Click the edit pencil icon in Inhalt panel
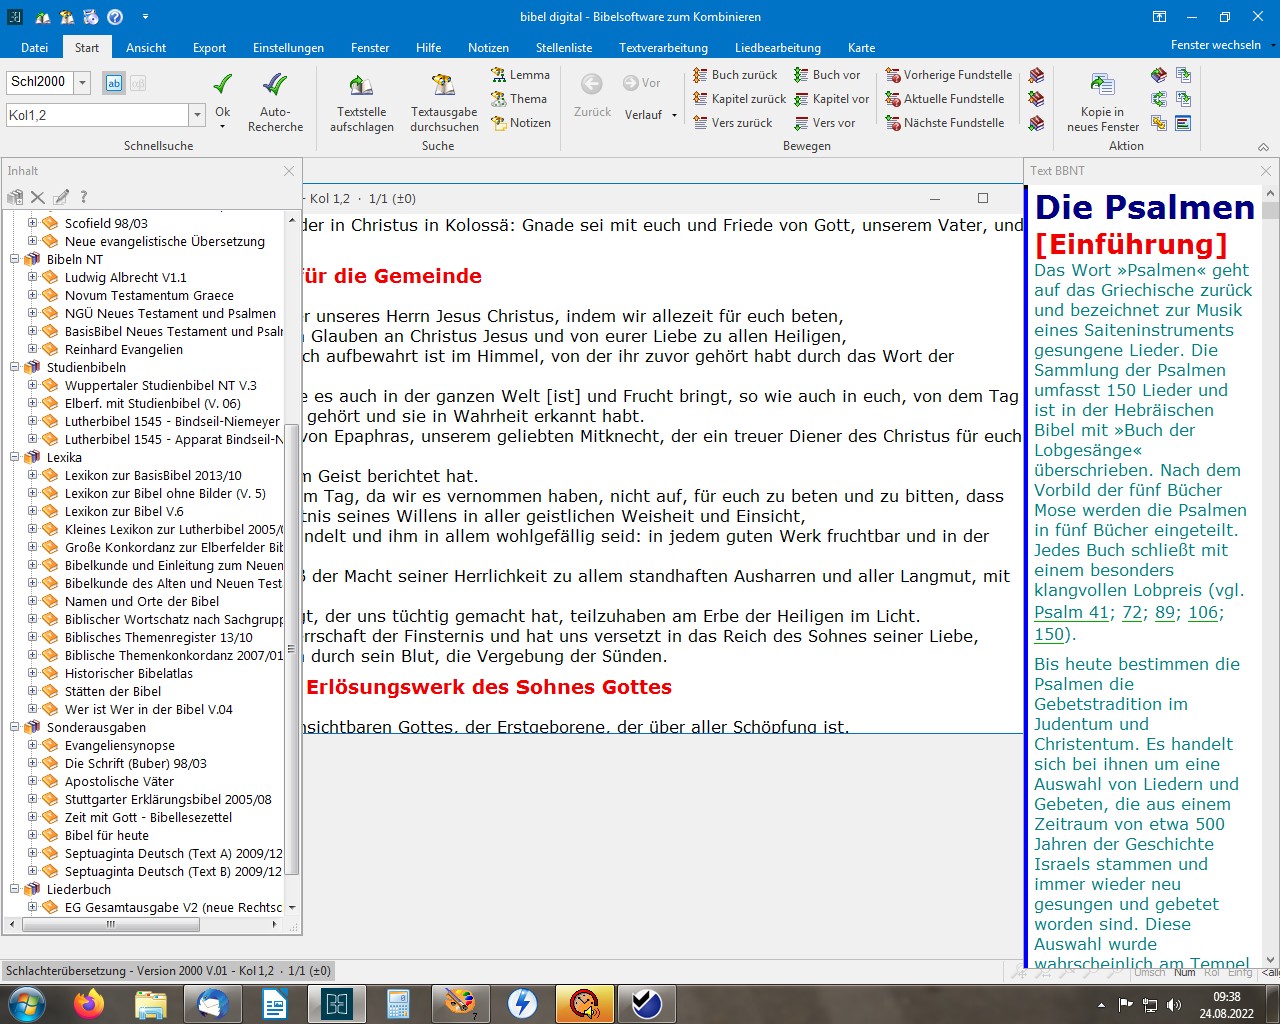Viewport: 1280px width, 1024px height. [61, 197]
